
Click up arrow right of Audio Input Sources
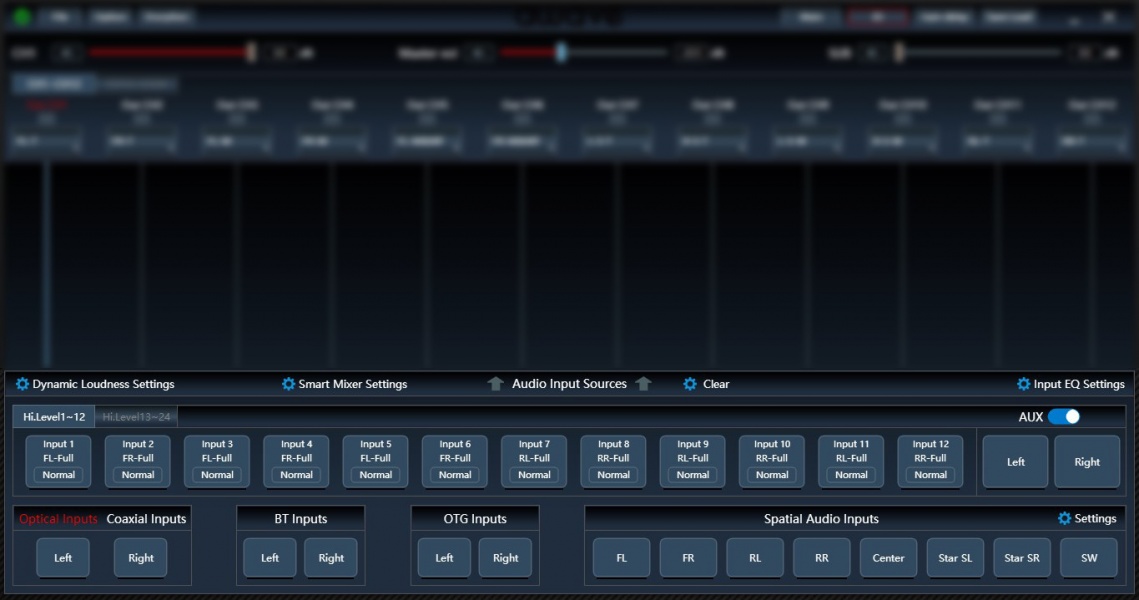[x=643, y=384]
